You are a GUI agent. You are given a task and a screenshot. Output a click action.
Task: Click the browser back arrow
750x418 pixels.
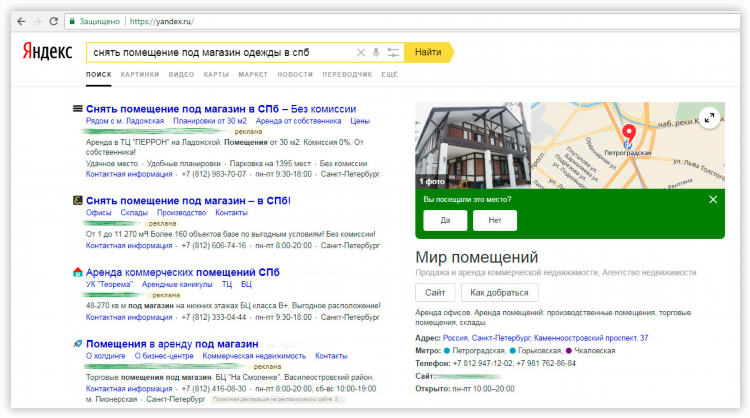[21, 22]
